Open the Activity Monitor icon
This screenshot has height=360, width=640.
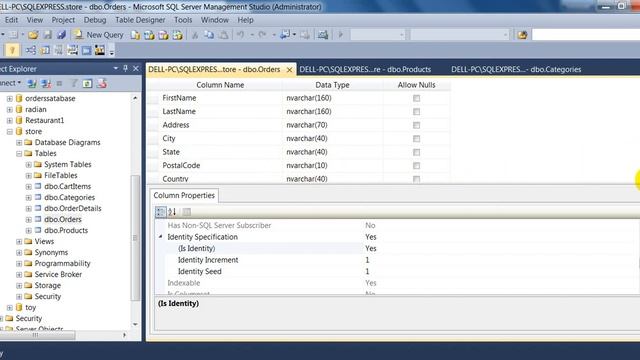tap(323, 35)
